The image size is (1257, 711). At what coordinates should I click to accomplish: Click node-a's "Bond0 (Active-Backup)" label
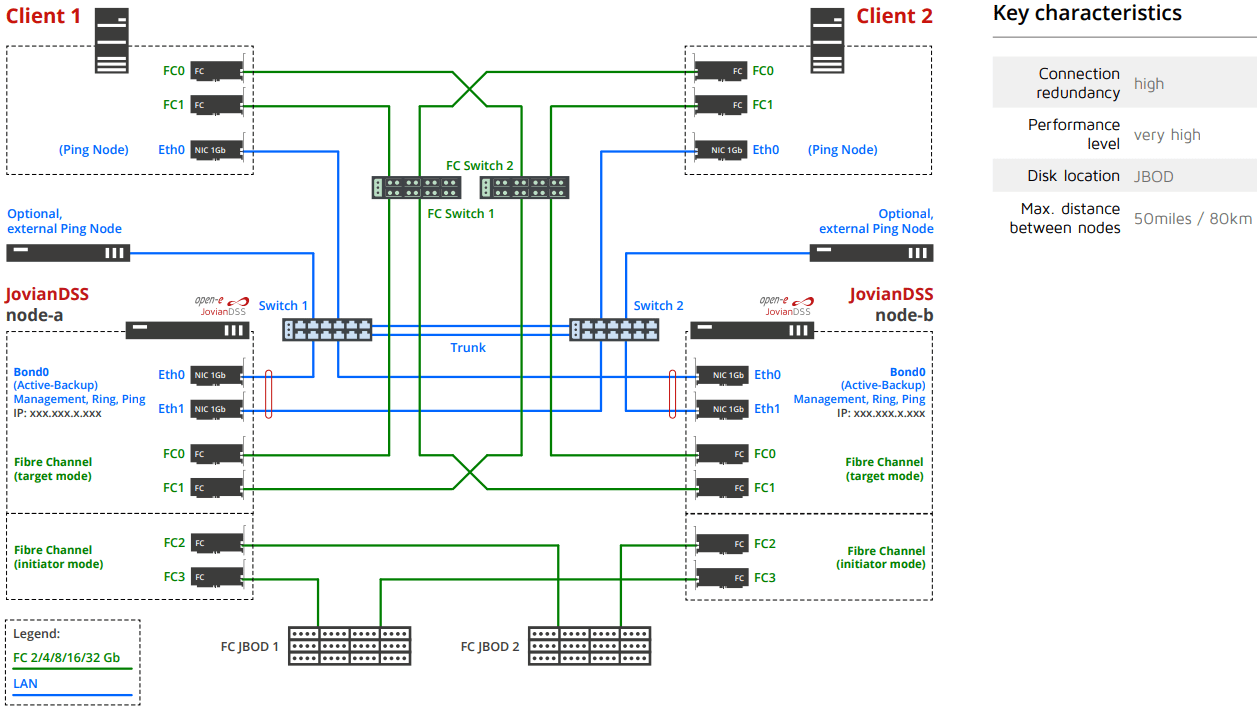click(x=56, y=378)
